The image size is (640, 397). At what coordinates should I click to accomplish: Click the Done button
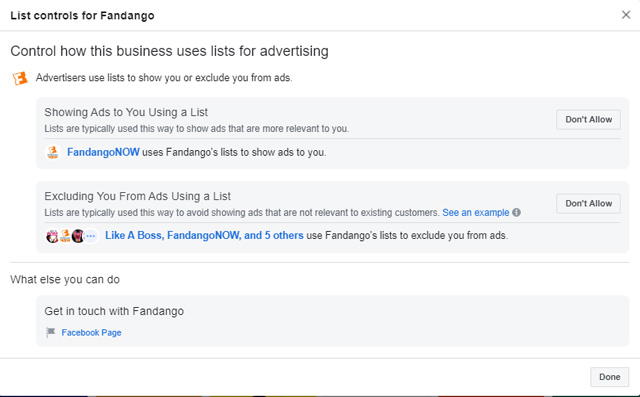(x=609, y=377)
